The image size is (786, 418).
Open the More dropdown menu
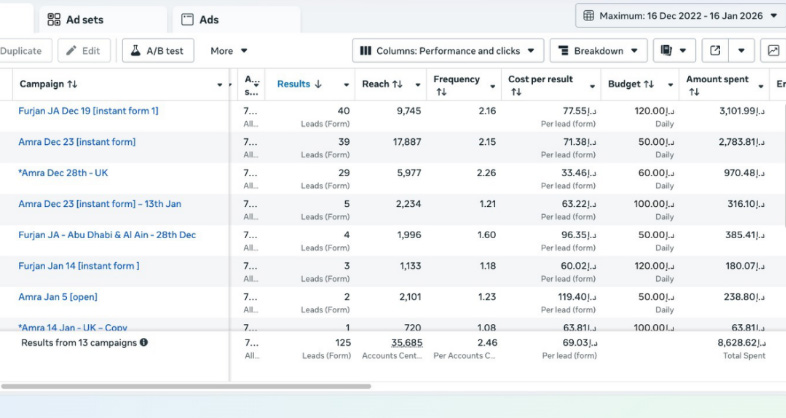pos(229,51)
